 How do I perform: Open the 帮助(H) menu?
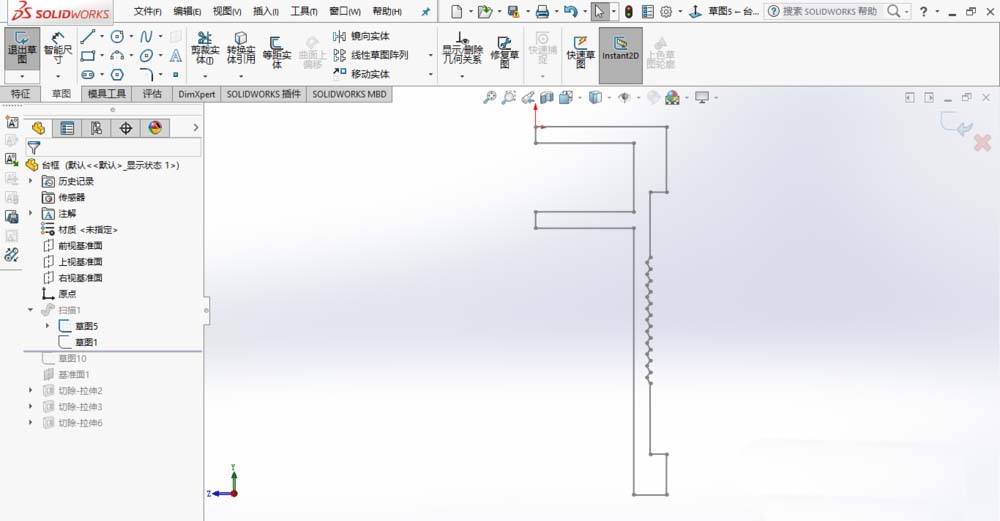(x=386, y=11)
